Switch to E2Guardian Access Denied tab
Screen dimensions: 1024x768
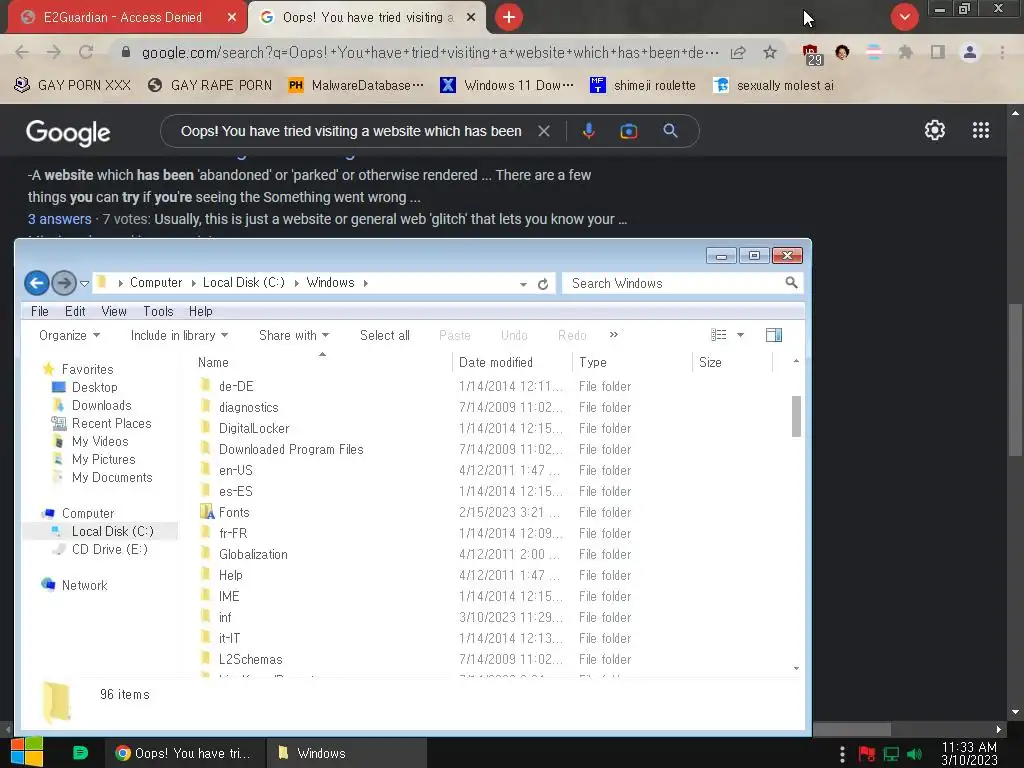click(123, 18)
